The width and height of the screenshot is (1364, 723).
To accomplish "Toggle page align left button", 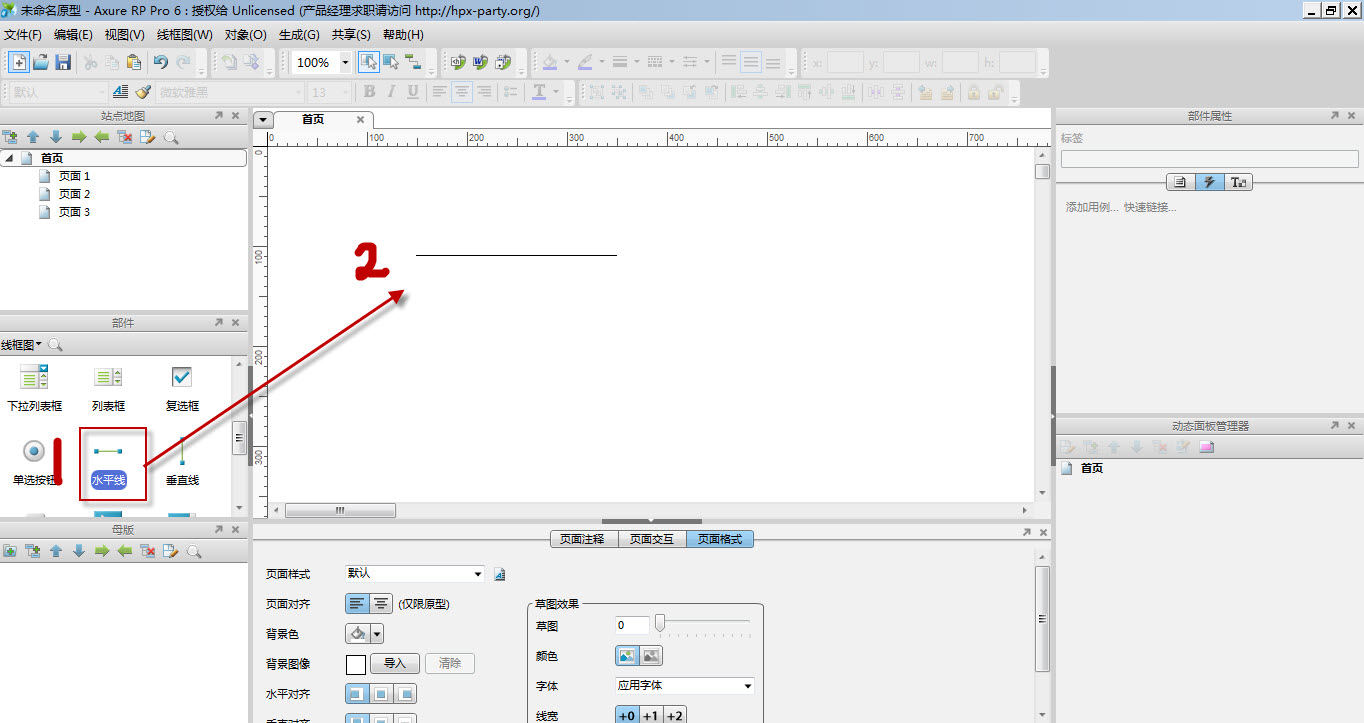I will point(357,604).
